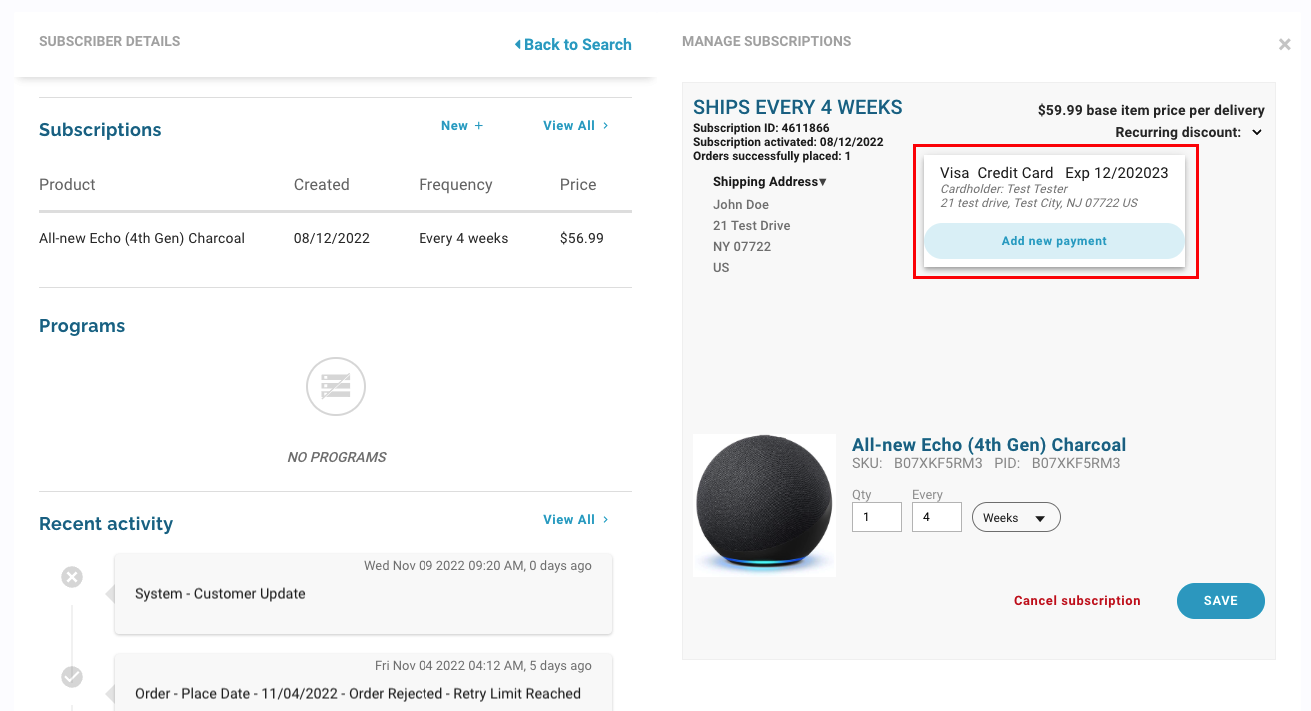Go Back to Search
The width and height of the screenshot is (1311, 711).
click(x=573, y=44)
